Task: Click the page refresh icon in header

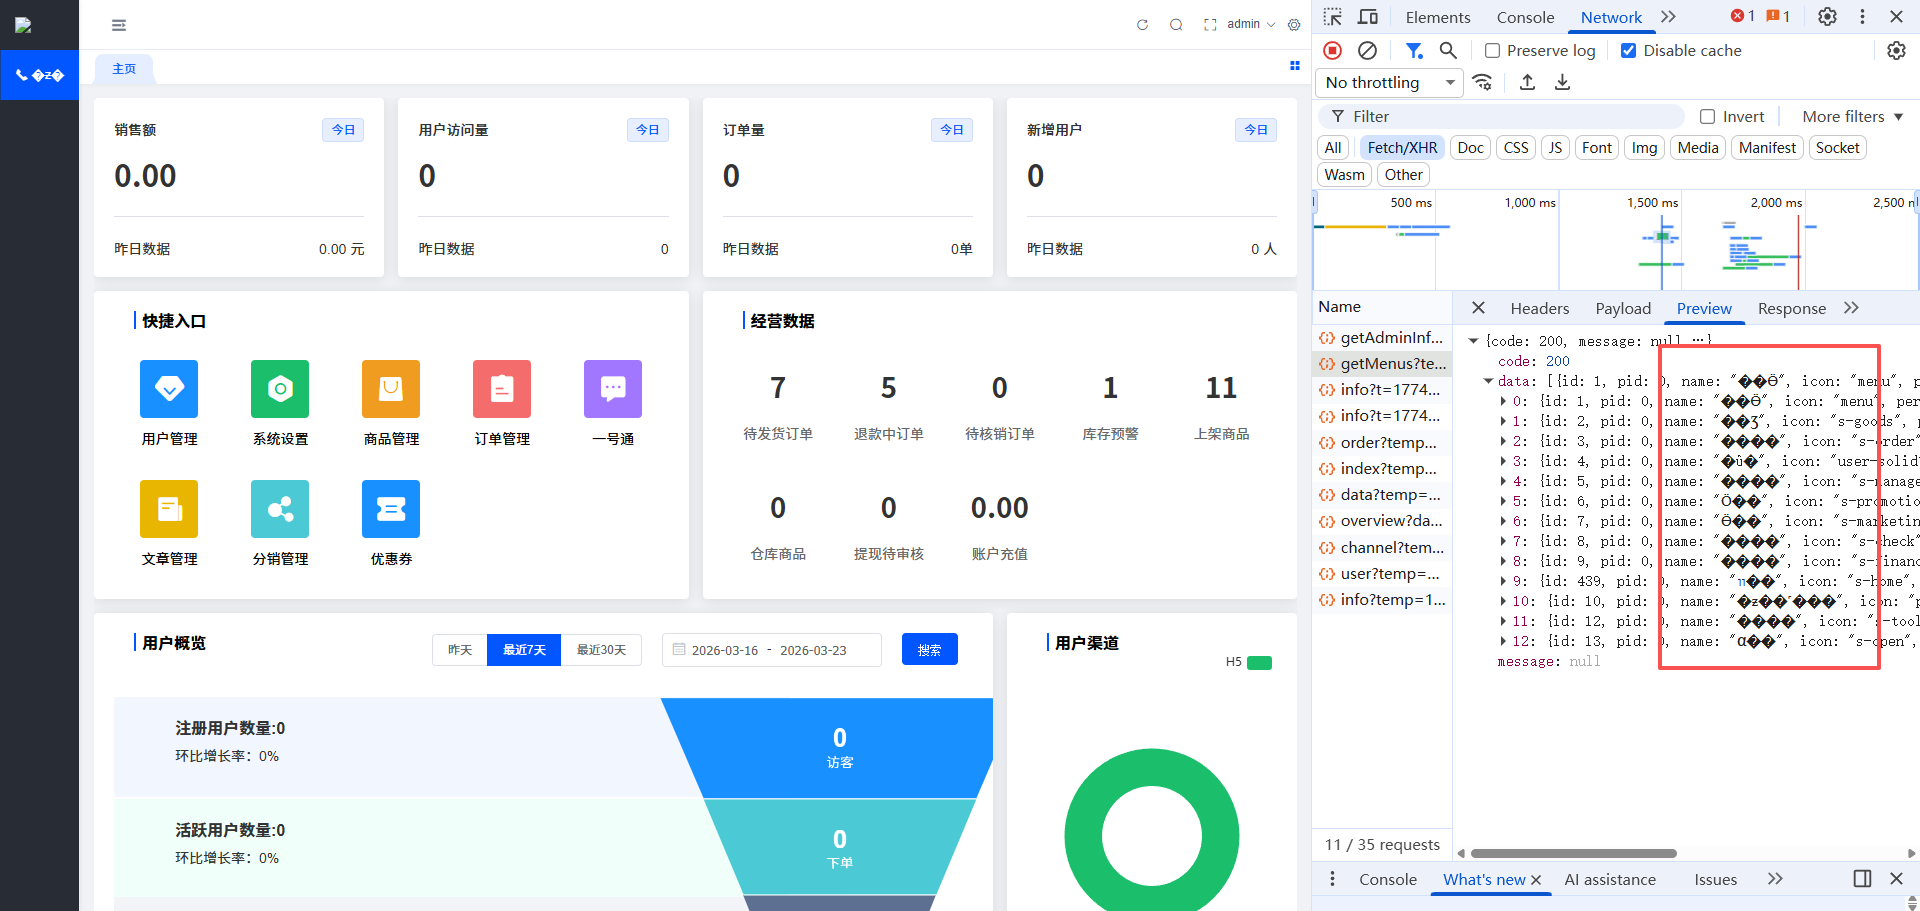Action: 1142,25
